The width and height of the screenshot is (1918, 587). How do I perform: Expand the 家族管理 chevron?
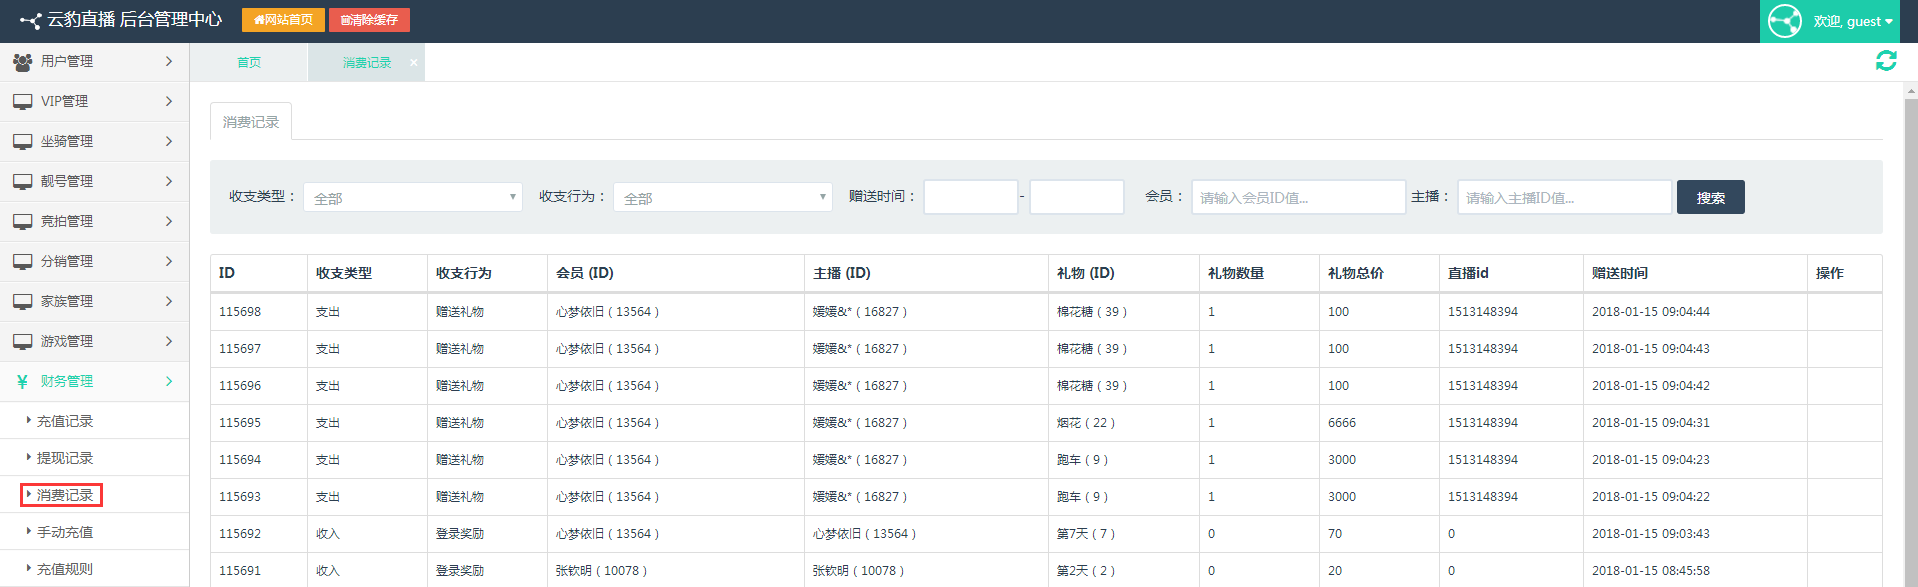(x=169, y=301)
